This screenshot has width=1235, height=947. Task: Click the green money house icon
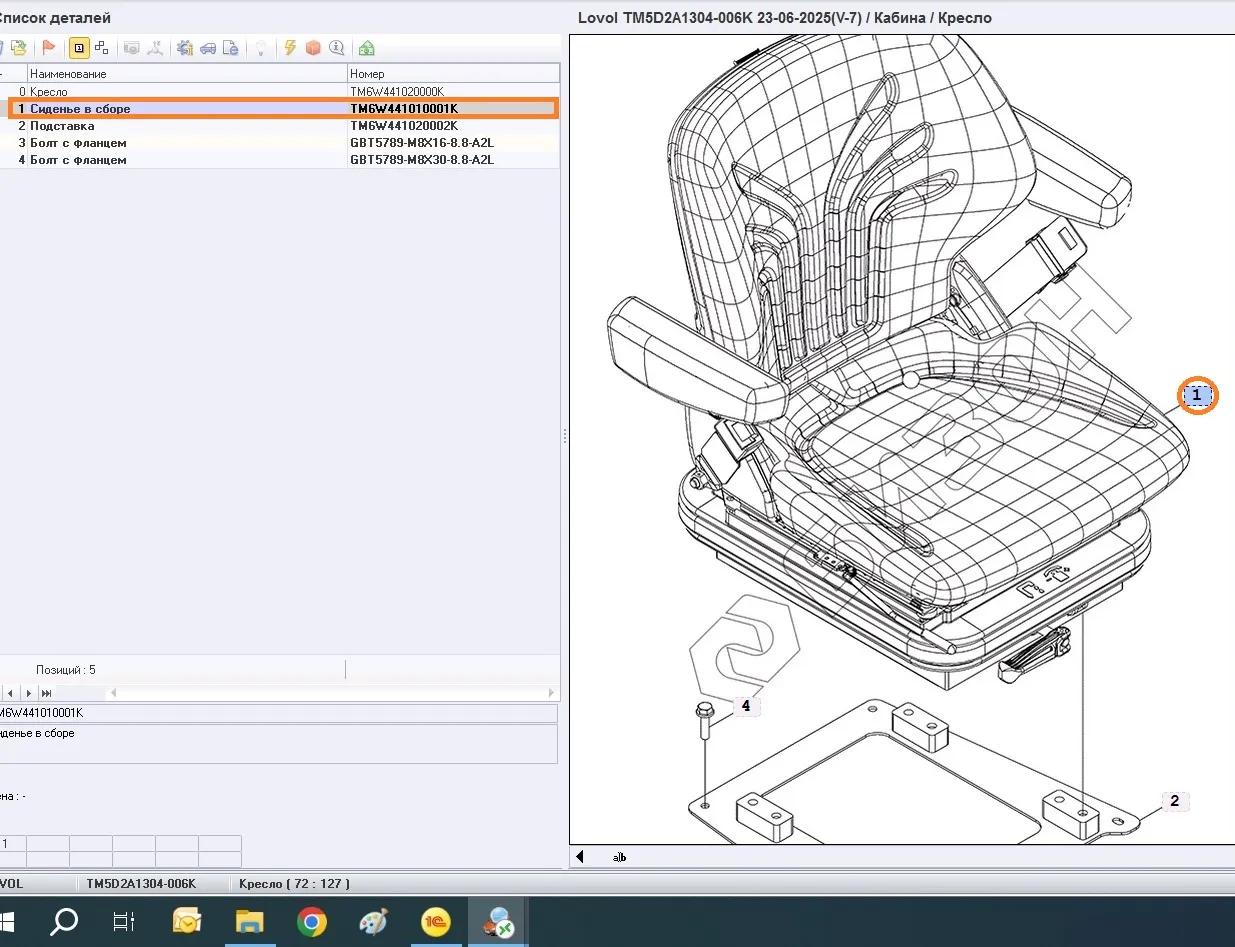(x=367, y=48)
